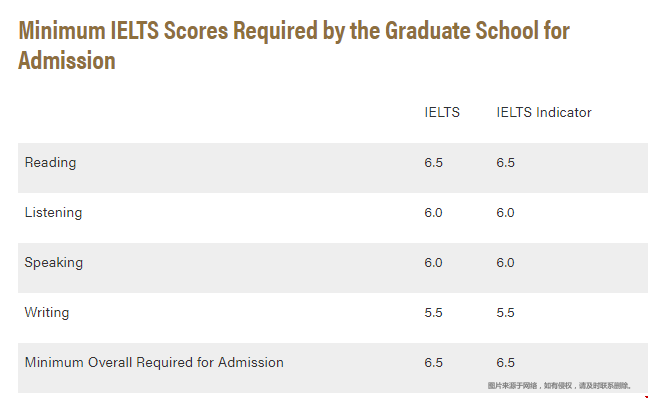Viewport: 648px width, 398px height.
Task: Click the Minimum IELTS Scores heading
Action: pos(294,45)
